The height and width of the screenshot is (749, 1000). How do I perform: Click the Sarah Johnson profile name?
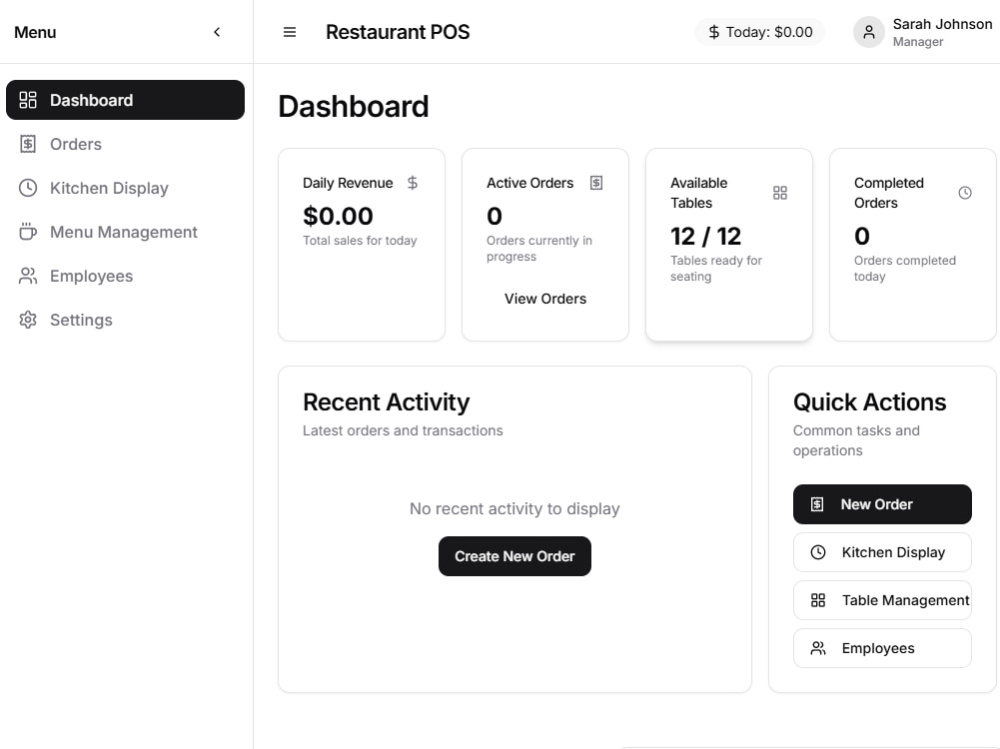[942, 24]
